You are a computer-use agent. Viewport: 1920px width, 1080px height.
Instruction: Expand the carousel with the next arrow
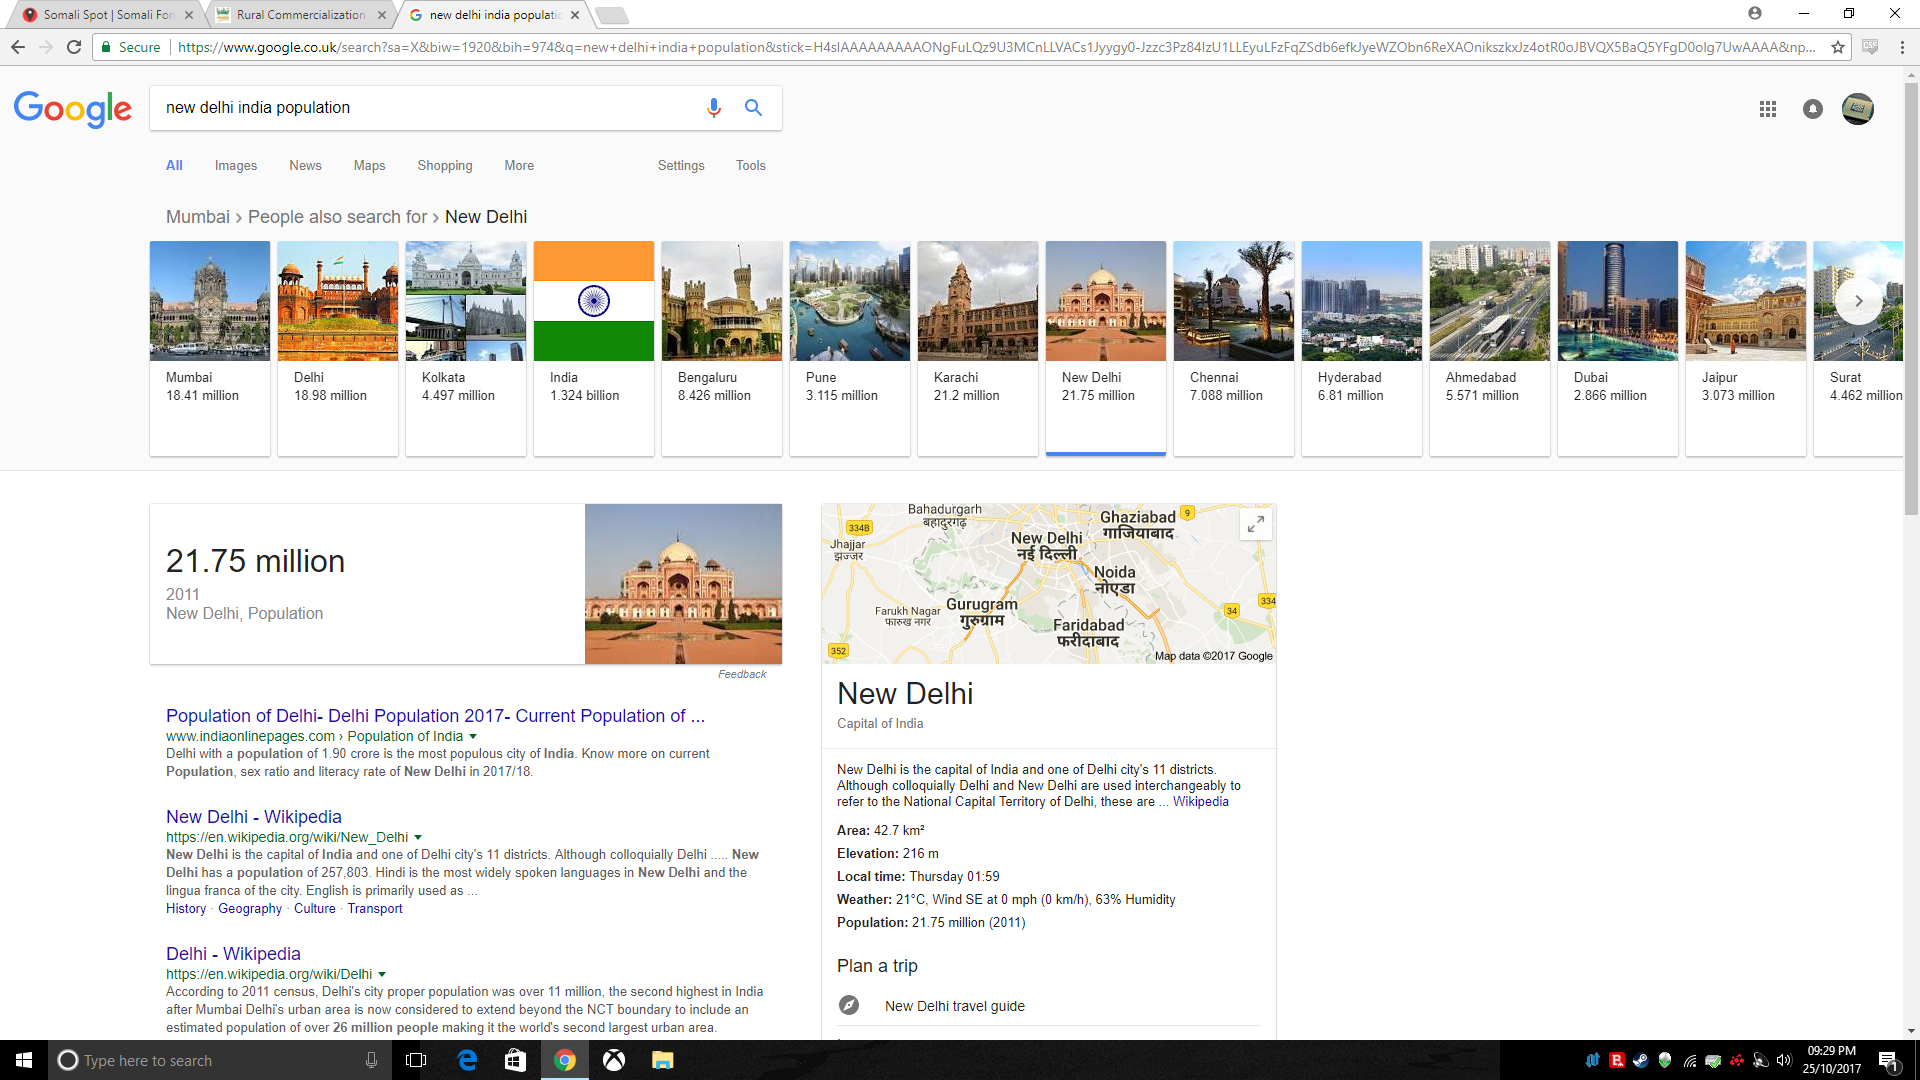pyautogui.click(x=1859, y=301)
